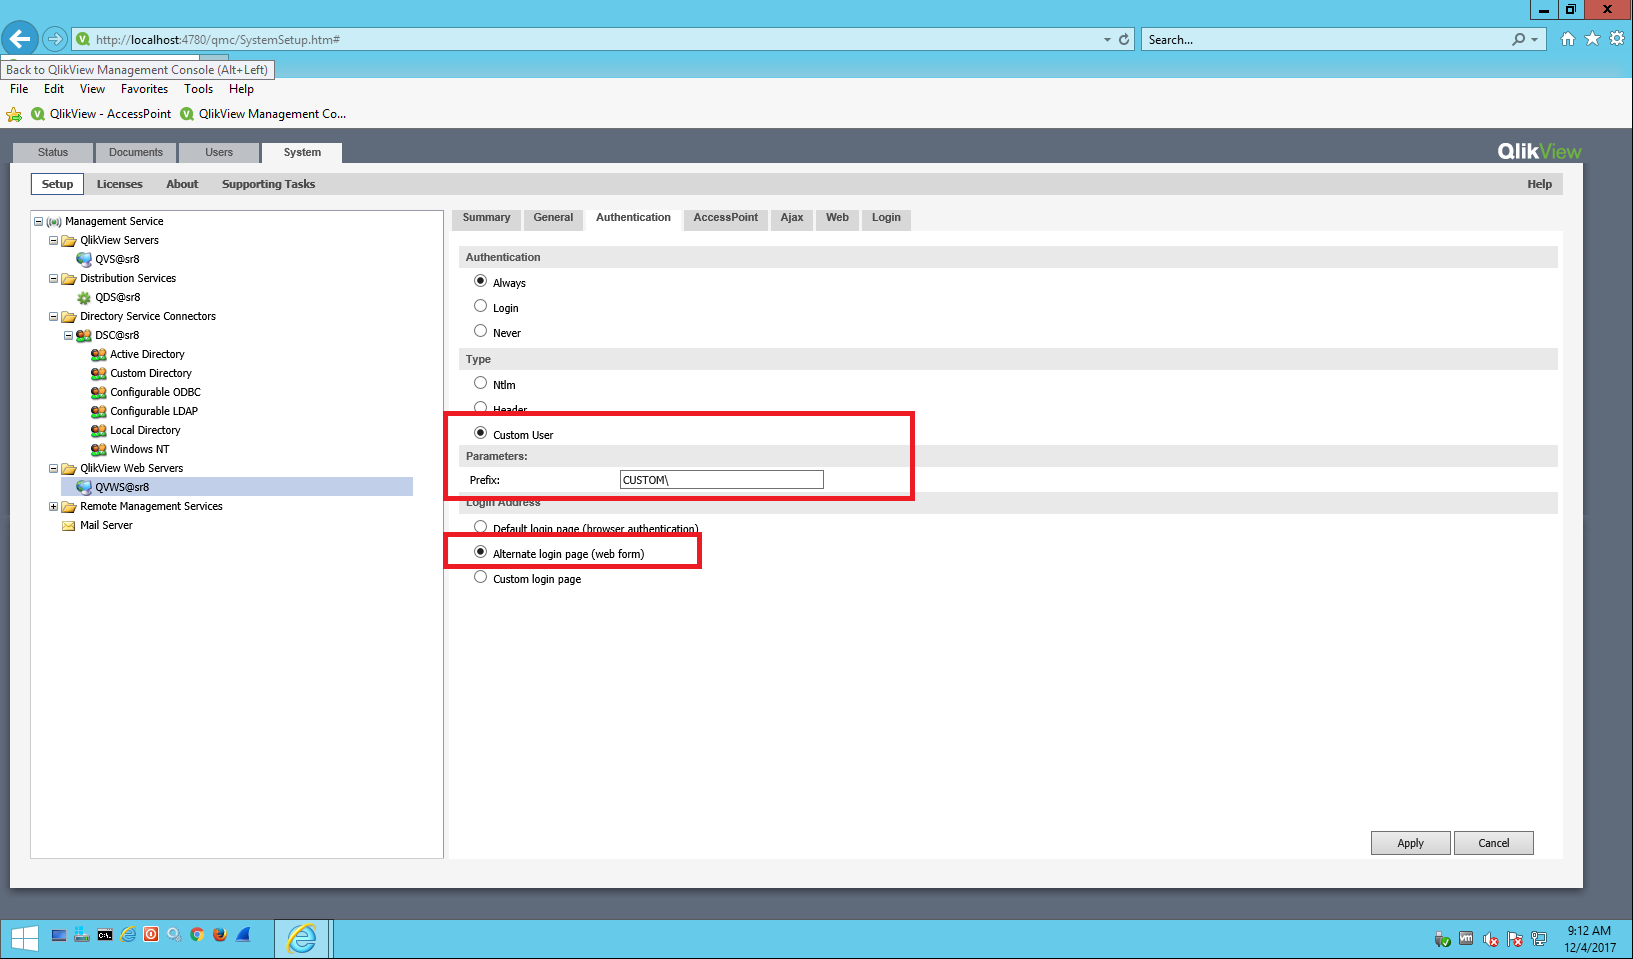This screenshot has width=1633, height=959.
Task: Click the Cancel button
Action: click(x=1494, y=843)
